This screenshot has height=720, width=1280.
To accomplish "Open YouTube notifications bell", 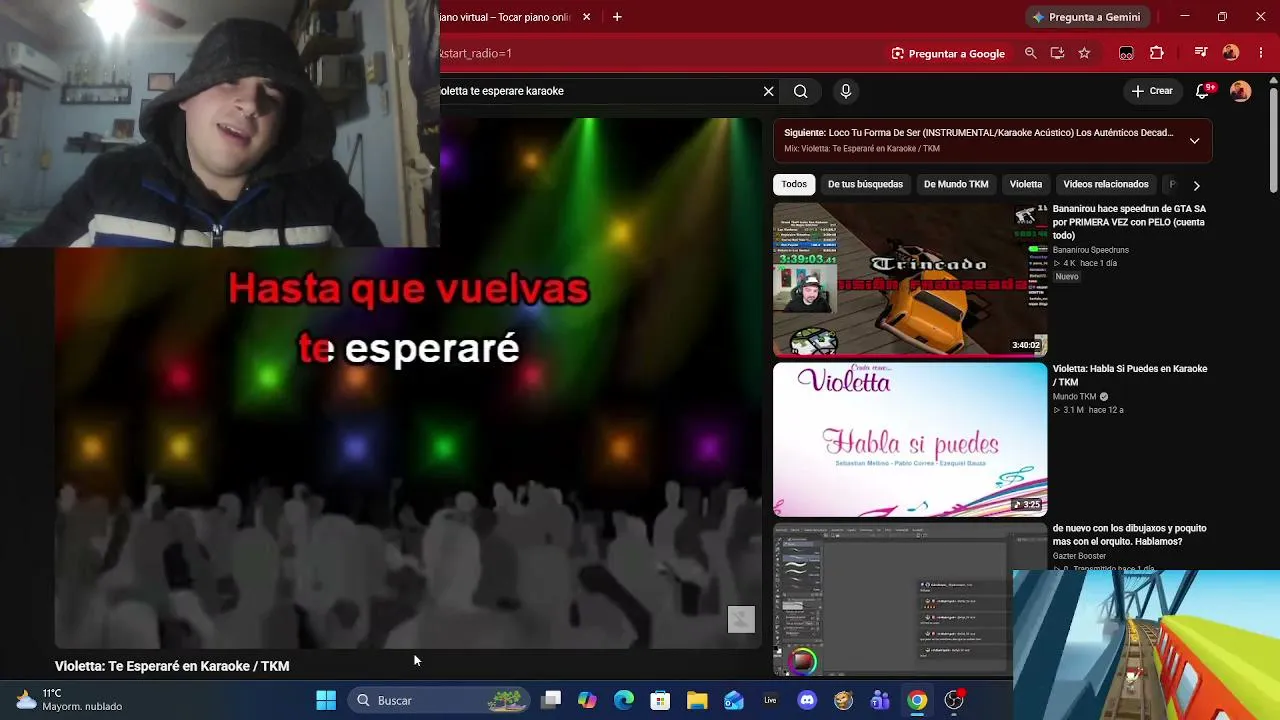I will pyautogui.click(x=1204, y=91).
